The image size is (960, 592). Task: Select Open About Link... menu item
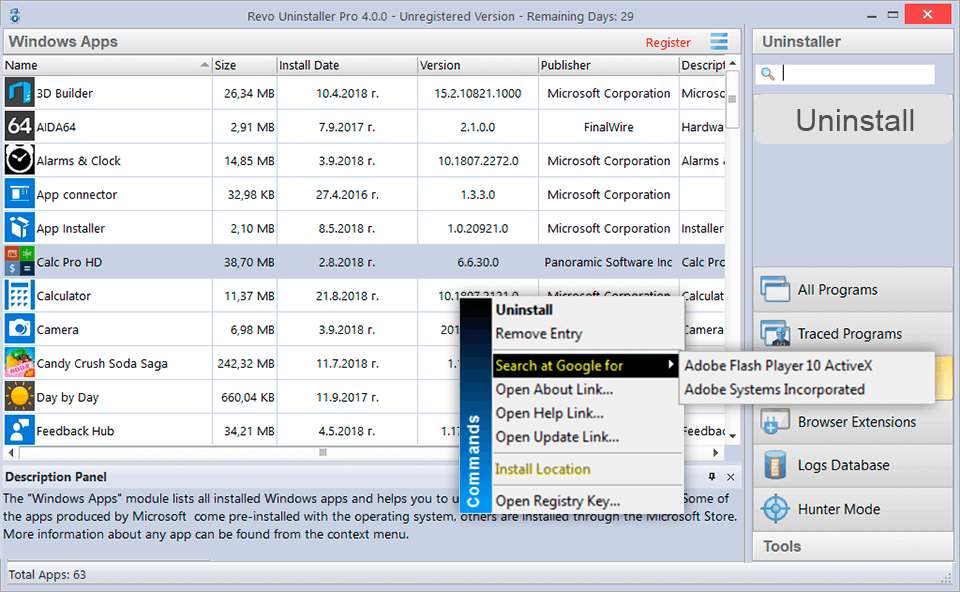pos(587,389)
